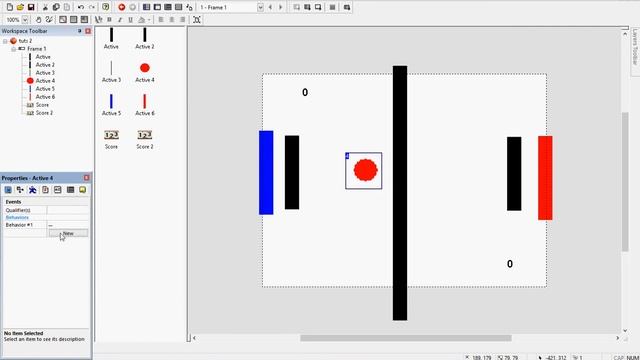The image size is (640, 360).
Task: Select 'Active 4' ball in workspace tree
Action: click(45, 81)
